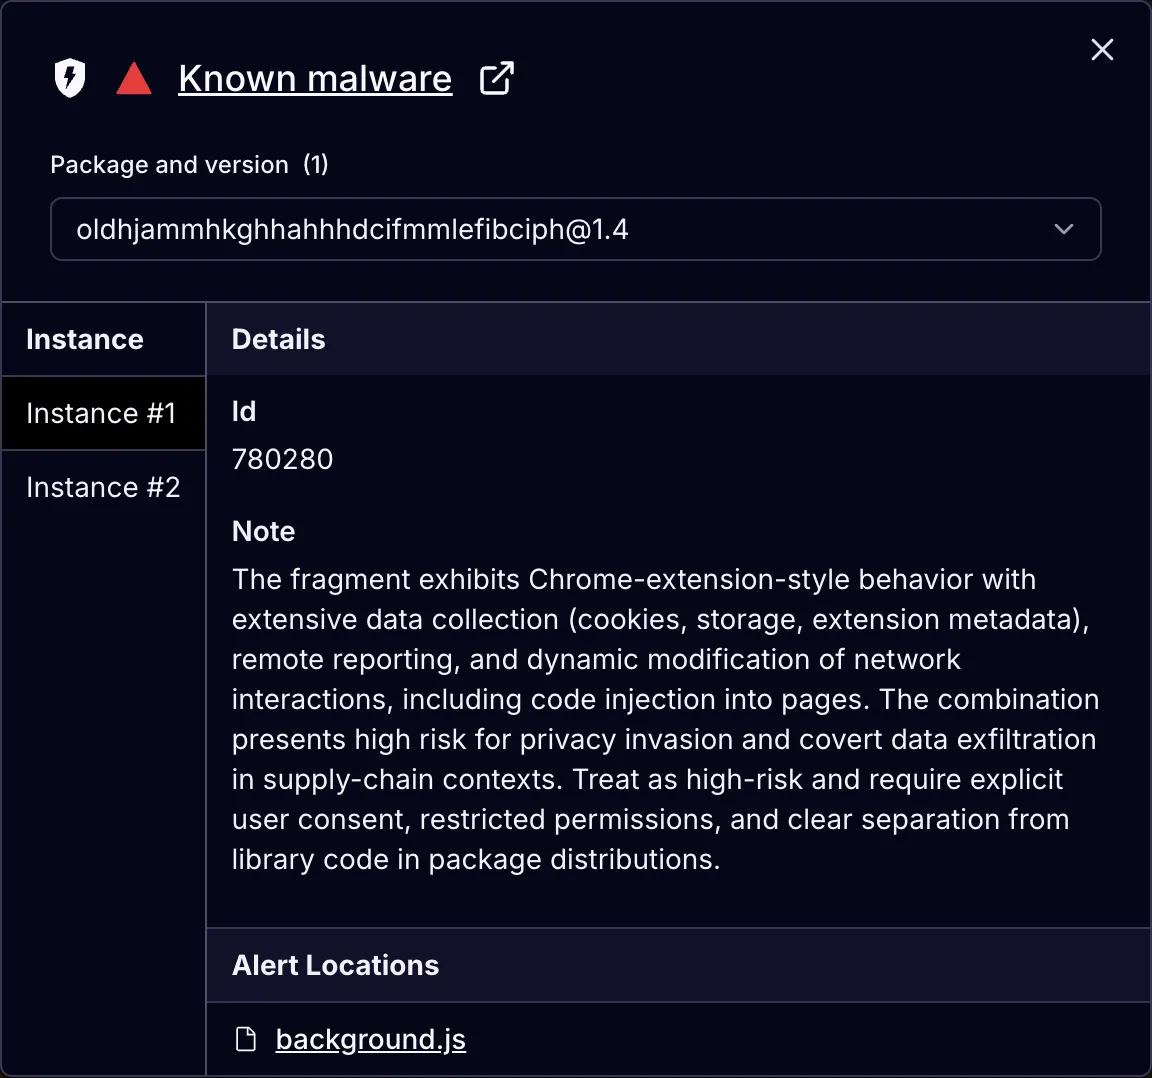Click the Package and version label
The image size is (1152, 1078).
170,165
